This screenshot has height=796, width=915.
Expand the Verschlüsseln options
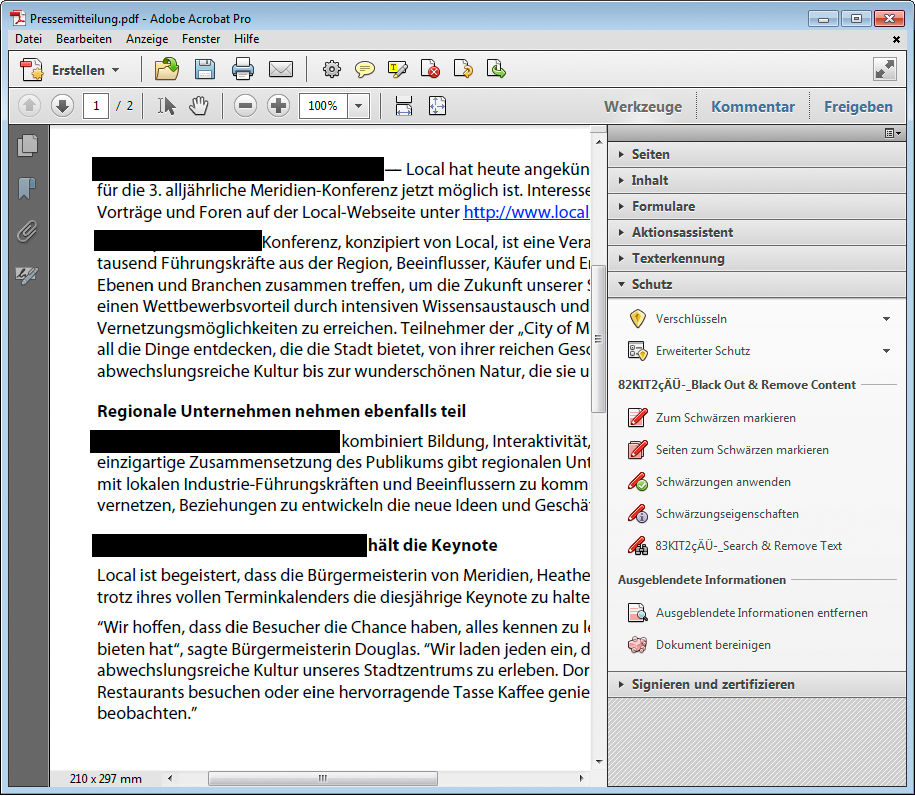(x=885, y=318)
